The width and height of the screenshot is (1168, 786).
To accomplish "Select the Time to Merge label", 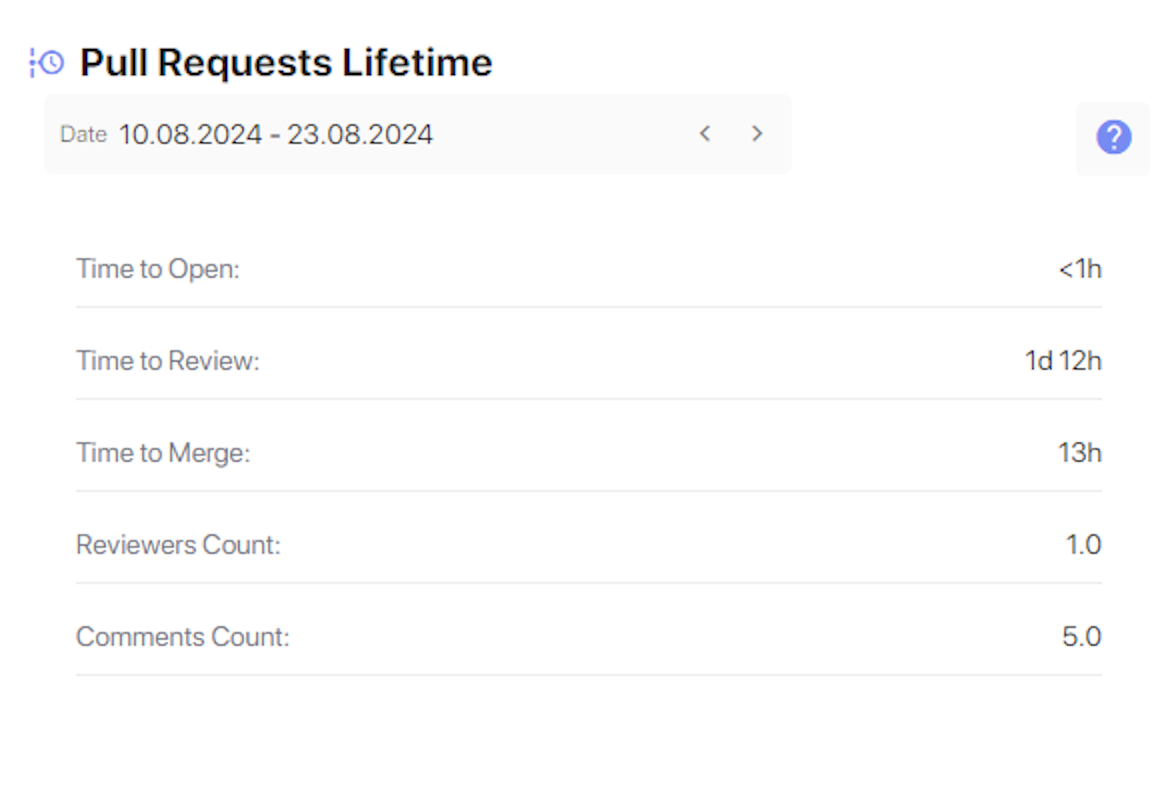I will (x=163, y=453).
